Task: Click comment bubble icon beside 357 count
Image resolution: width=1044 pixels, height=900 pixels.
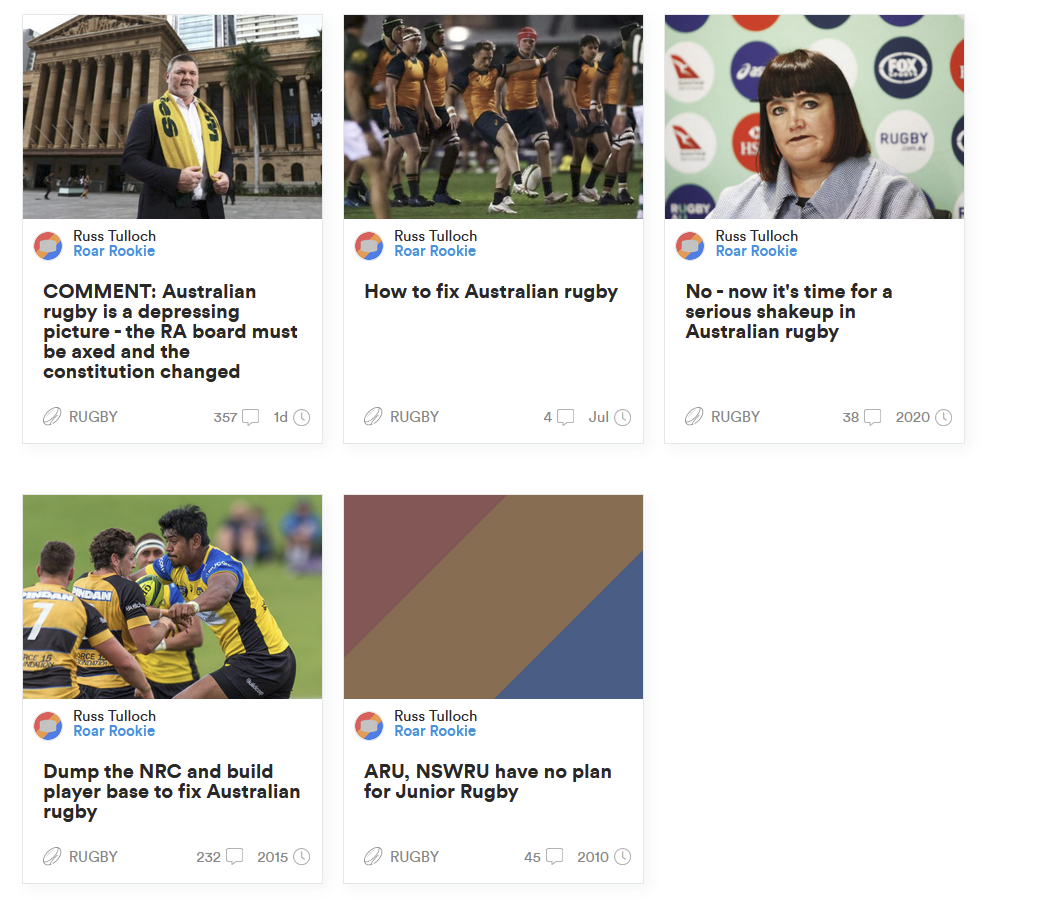Action: click(250, 417)
